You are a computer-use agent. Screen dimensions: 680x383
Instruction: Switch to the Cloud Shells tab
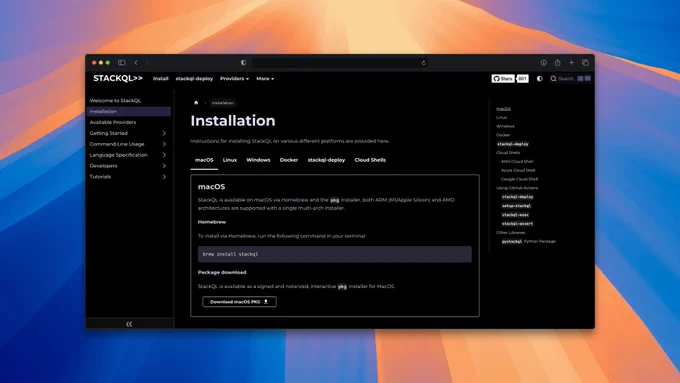370,160
